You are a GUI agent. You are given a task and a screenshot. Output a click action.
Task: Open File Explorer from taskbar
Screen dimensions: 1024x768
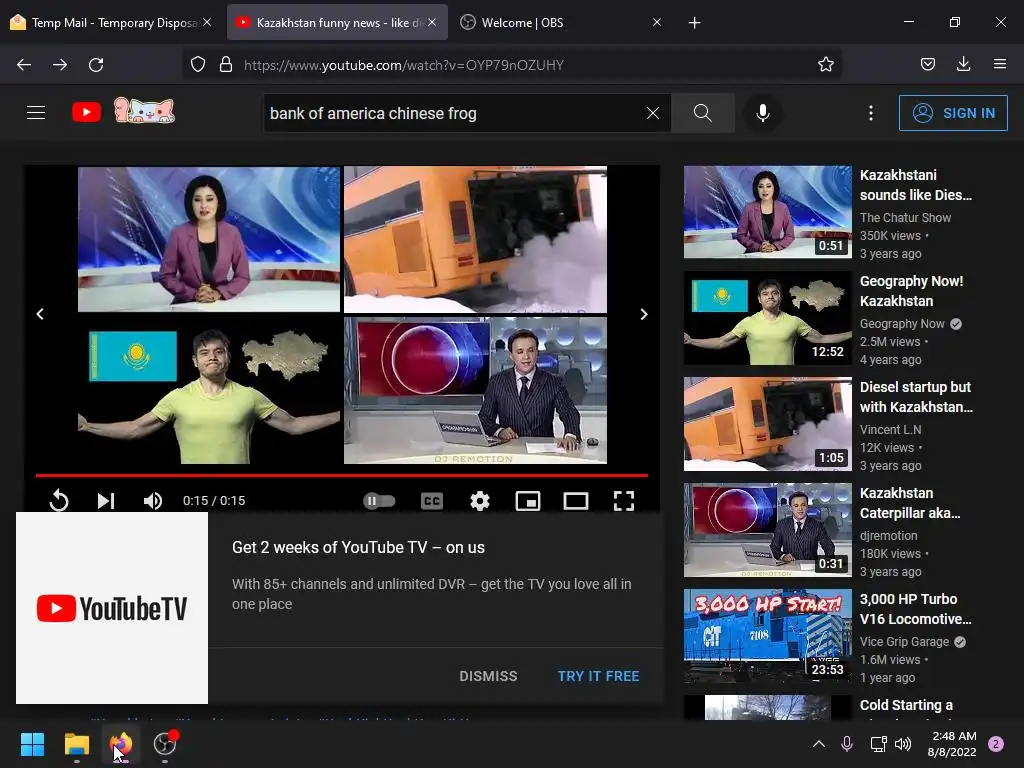[x=76, y=744]
